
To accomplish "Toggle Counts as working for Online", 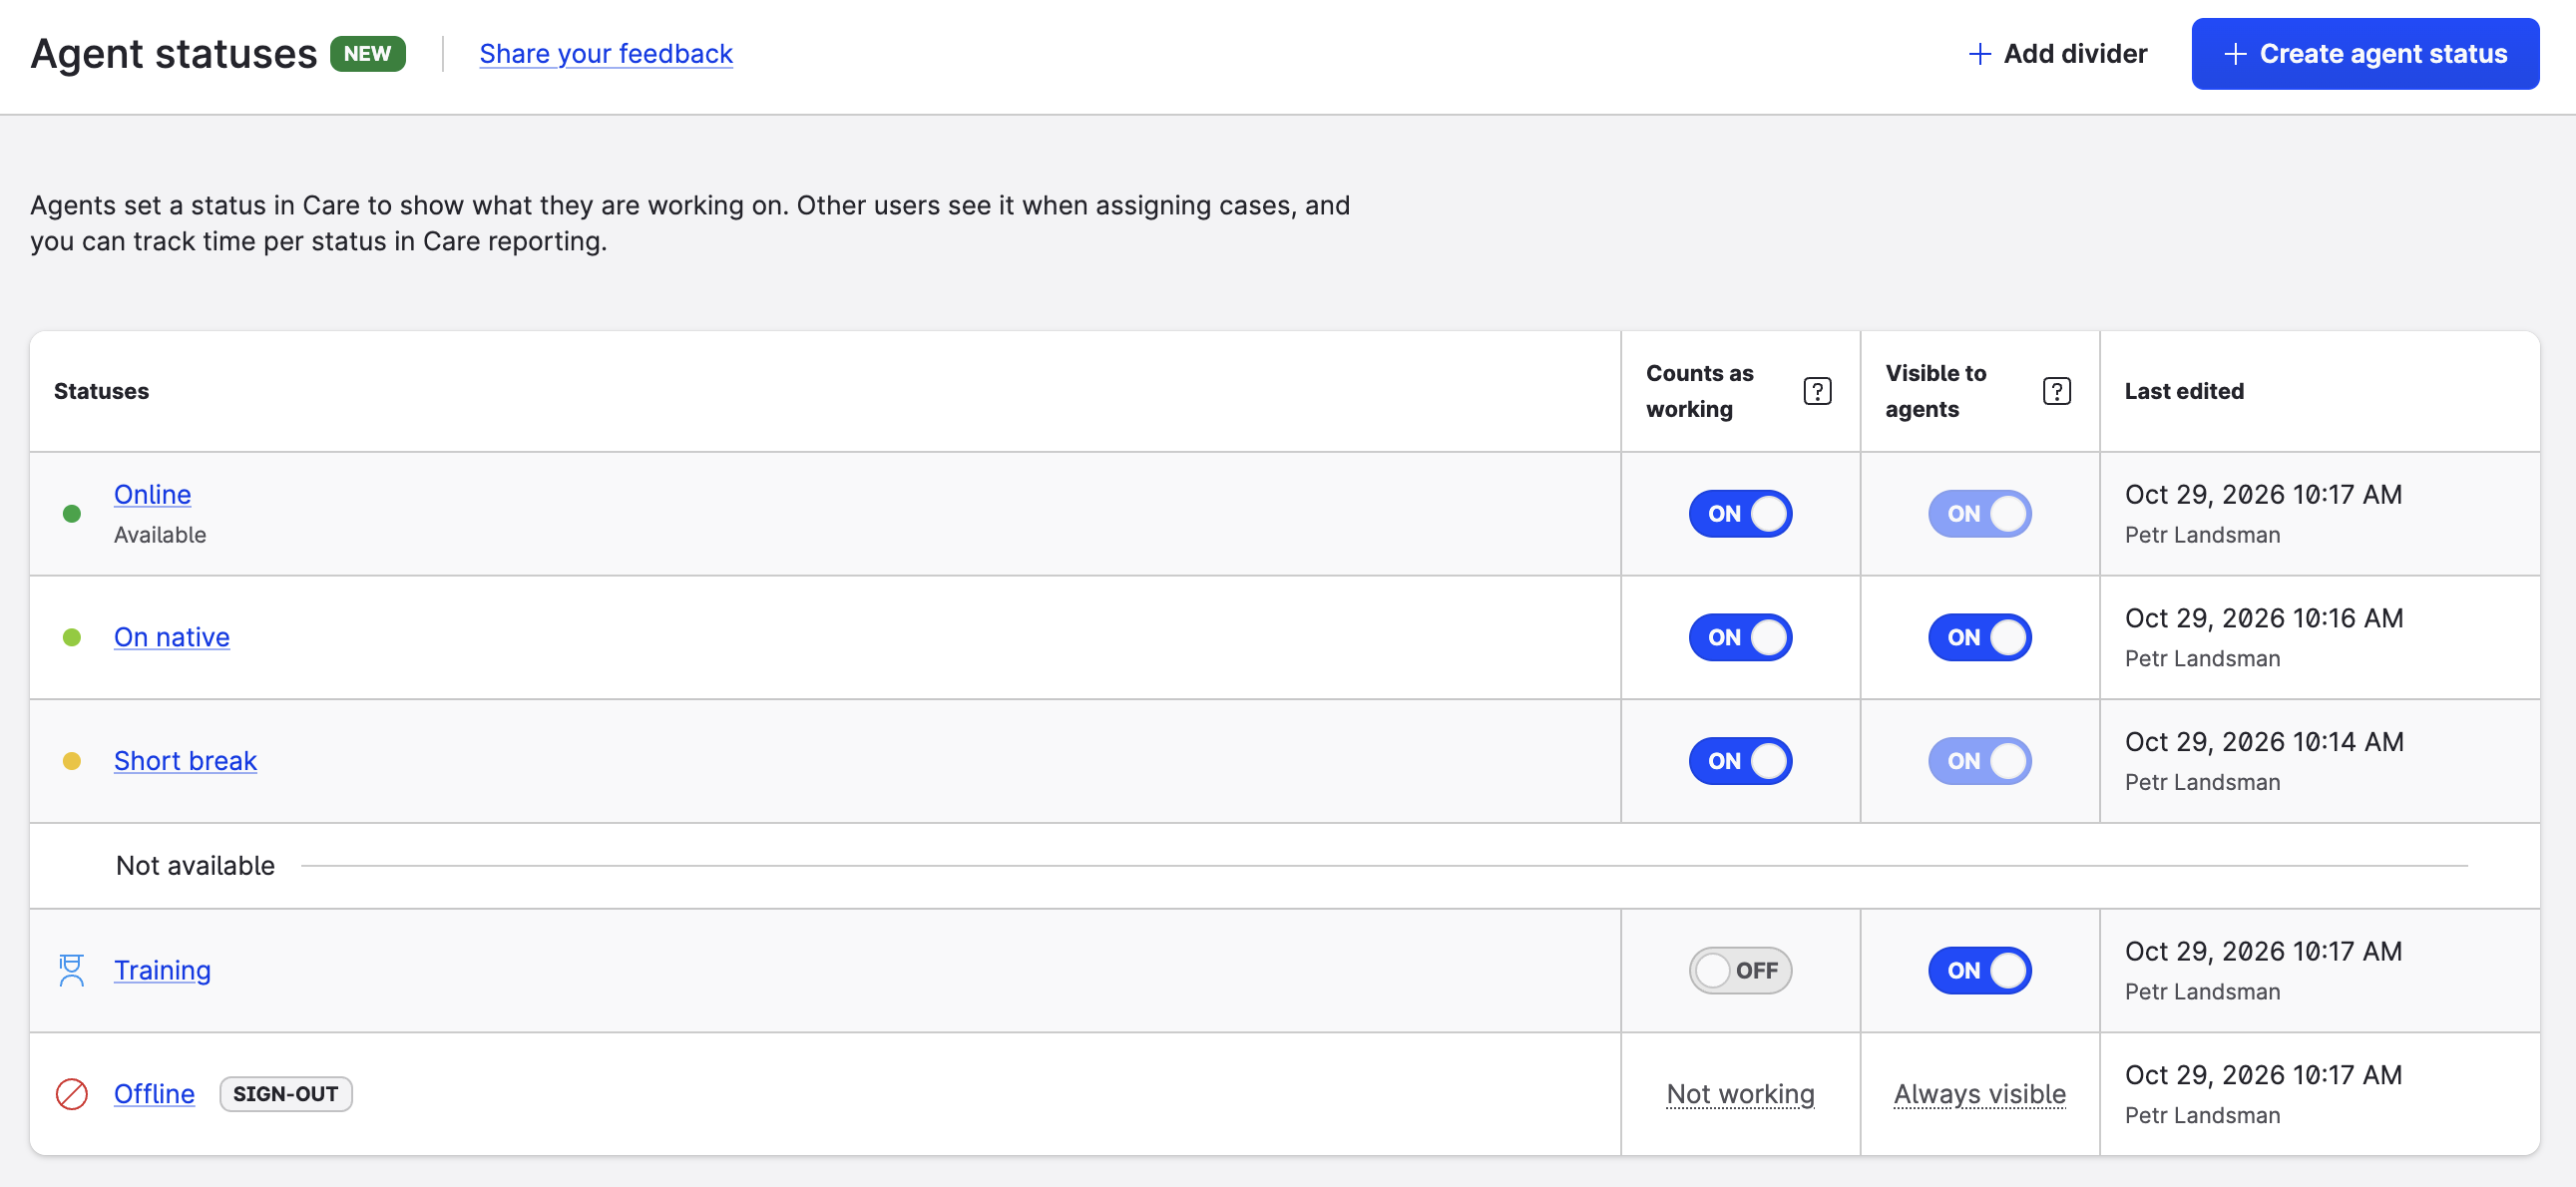I will (x=1740, y=514).
